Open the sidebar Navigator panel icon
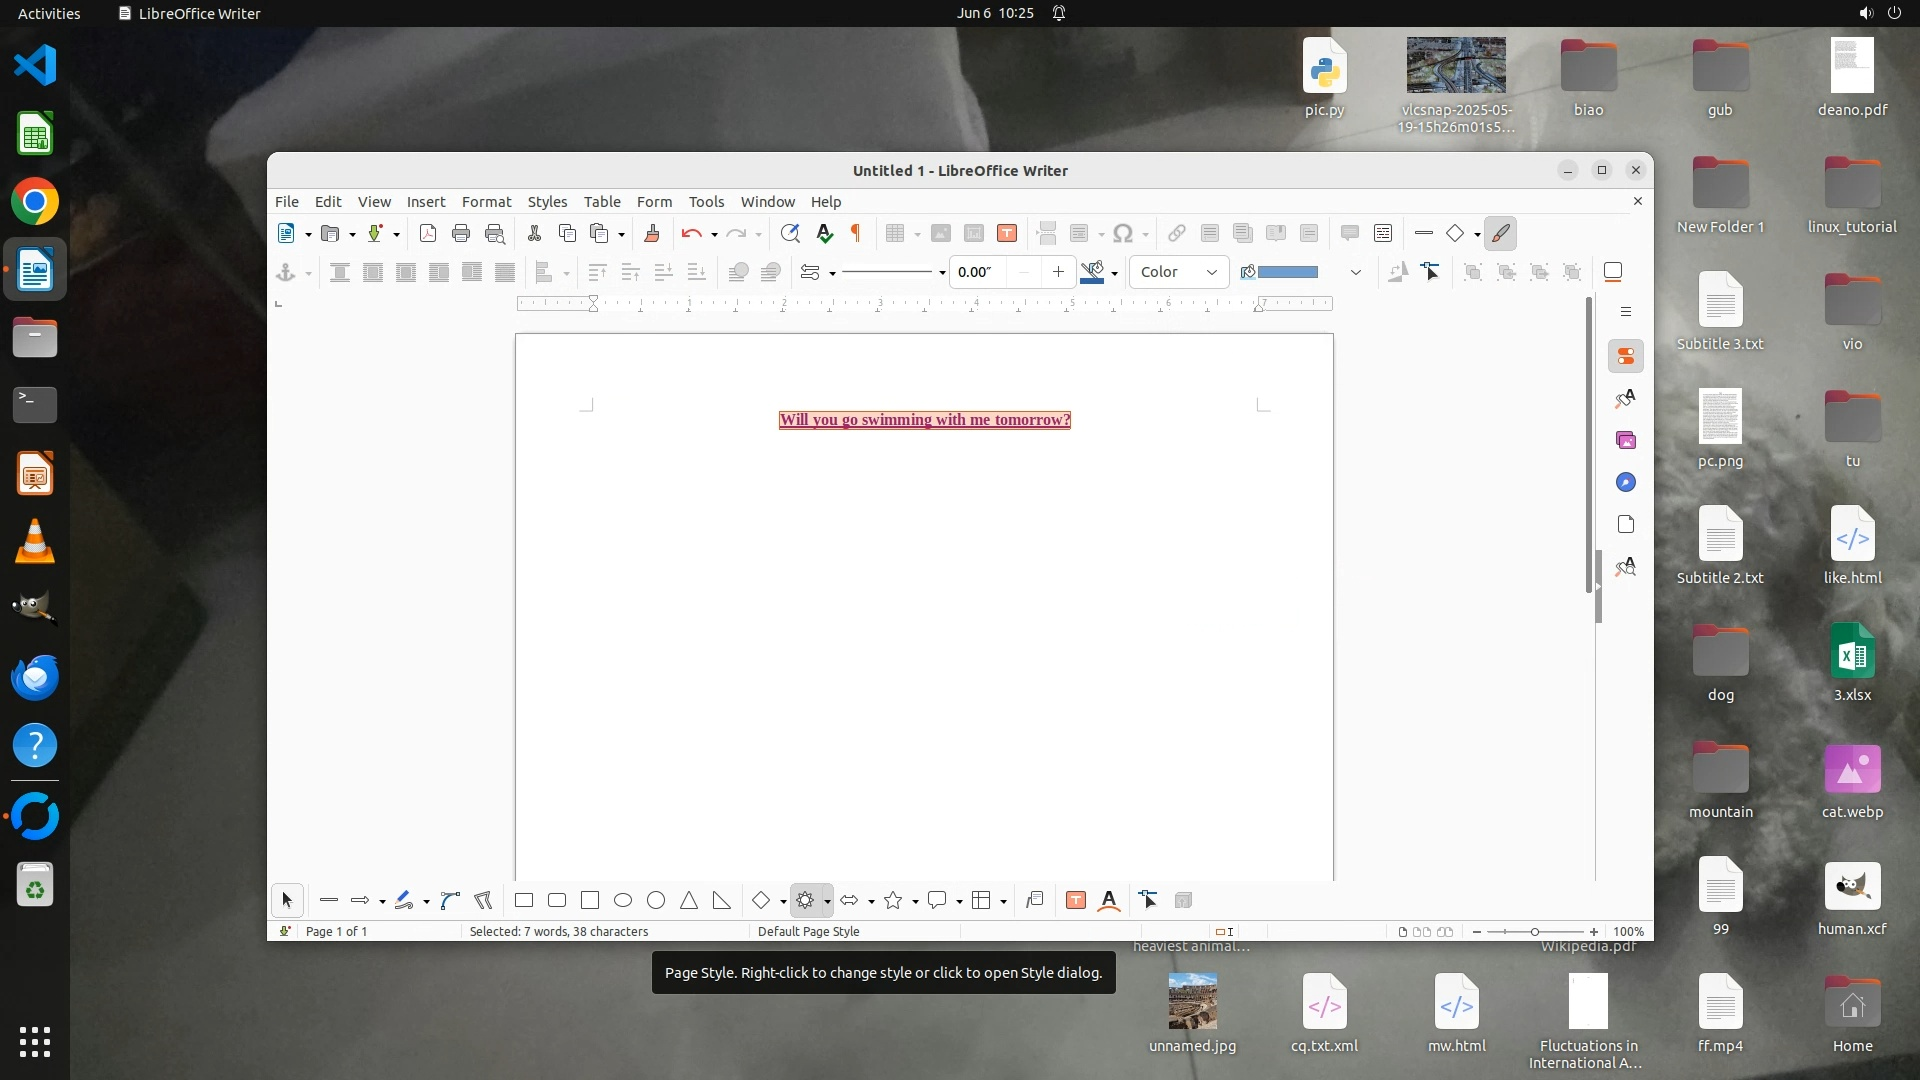1920x1080 pixels. coord(1626,482)
